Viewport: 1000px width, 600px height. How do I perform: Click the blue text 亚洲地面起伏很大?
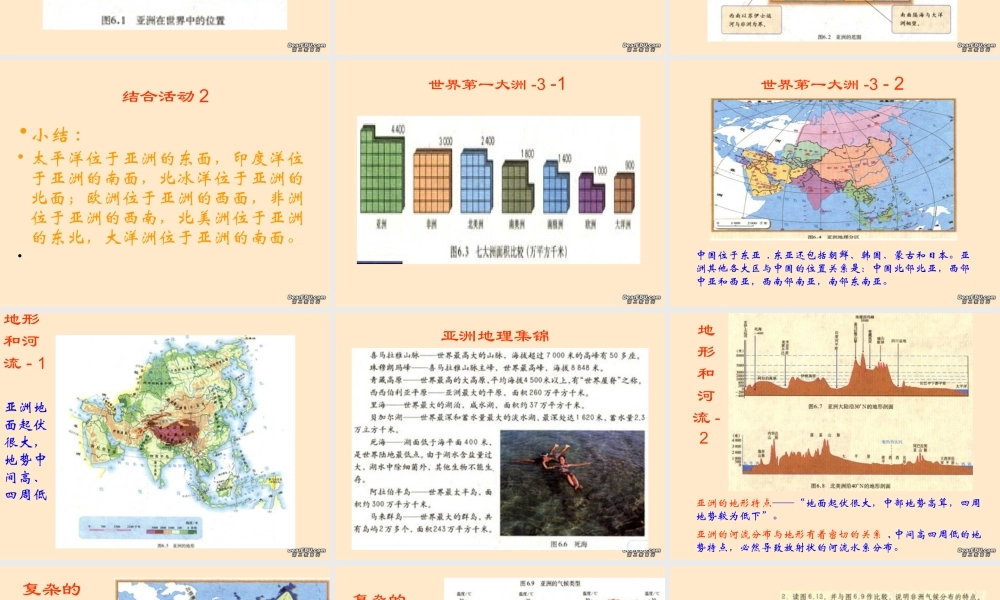26,450
